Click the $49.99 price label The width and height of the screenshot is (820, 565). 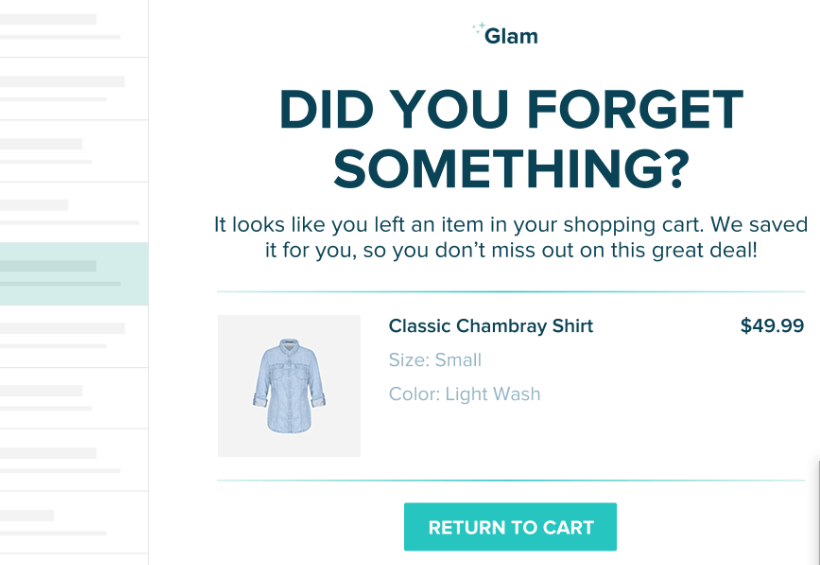772,325
